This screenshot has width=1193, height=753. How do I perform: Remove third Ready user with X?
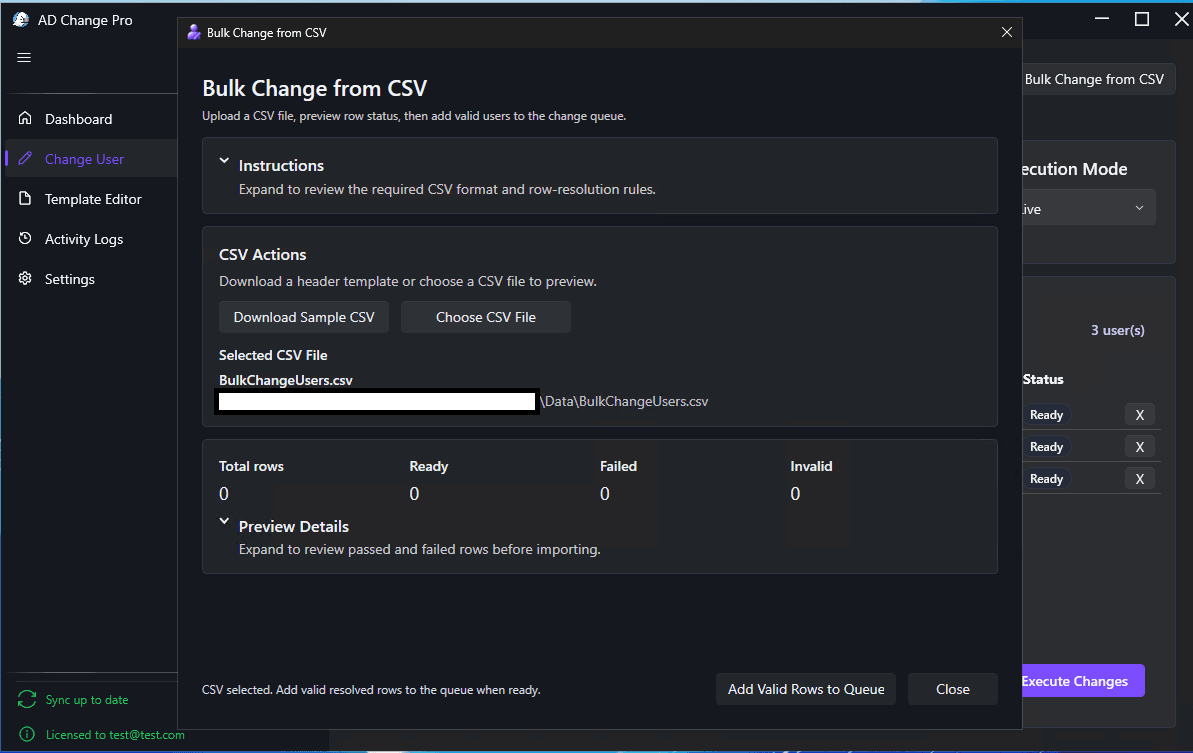(1140, 478)
